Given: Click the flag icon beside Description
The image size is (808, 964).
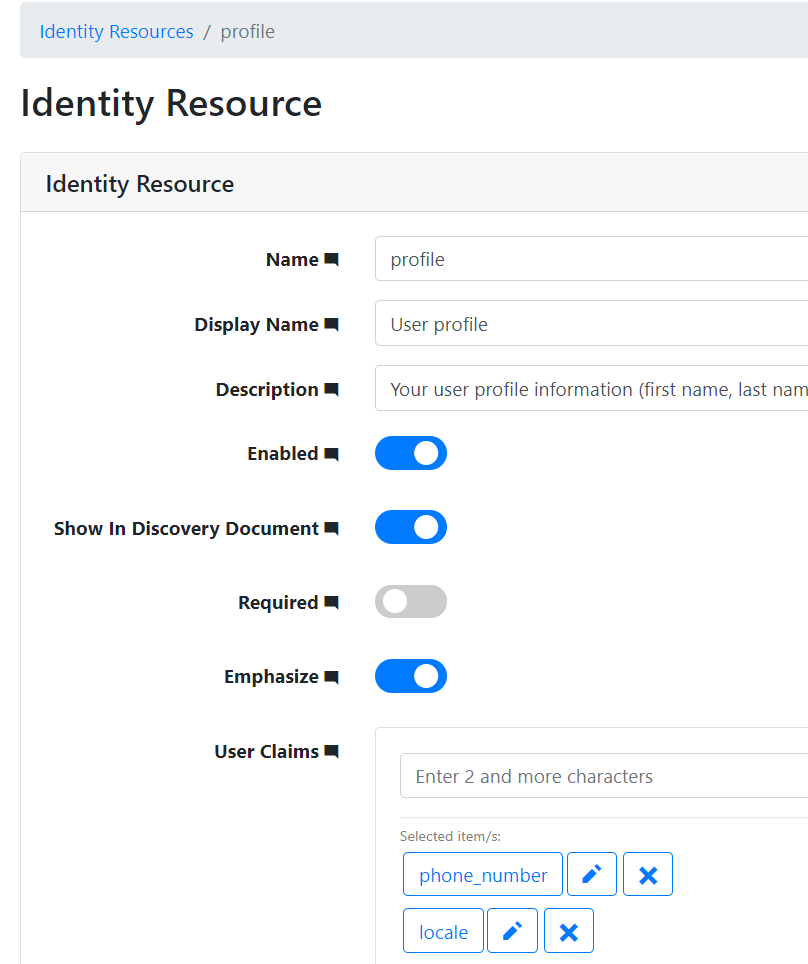Looking at the screenshot, I should (331, 389).
